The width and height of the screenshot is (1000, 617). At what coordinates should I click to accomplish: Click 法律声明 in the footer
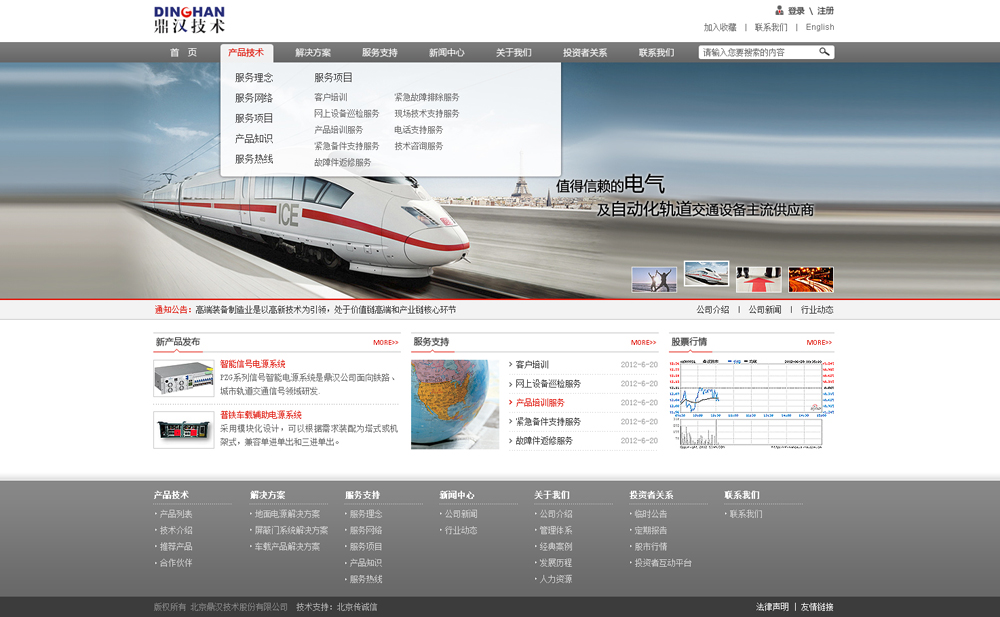point(772,607)
